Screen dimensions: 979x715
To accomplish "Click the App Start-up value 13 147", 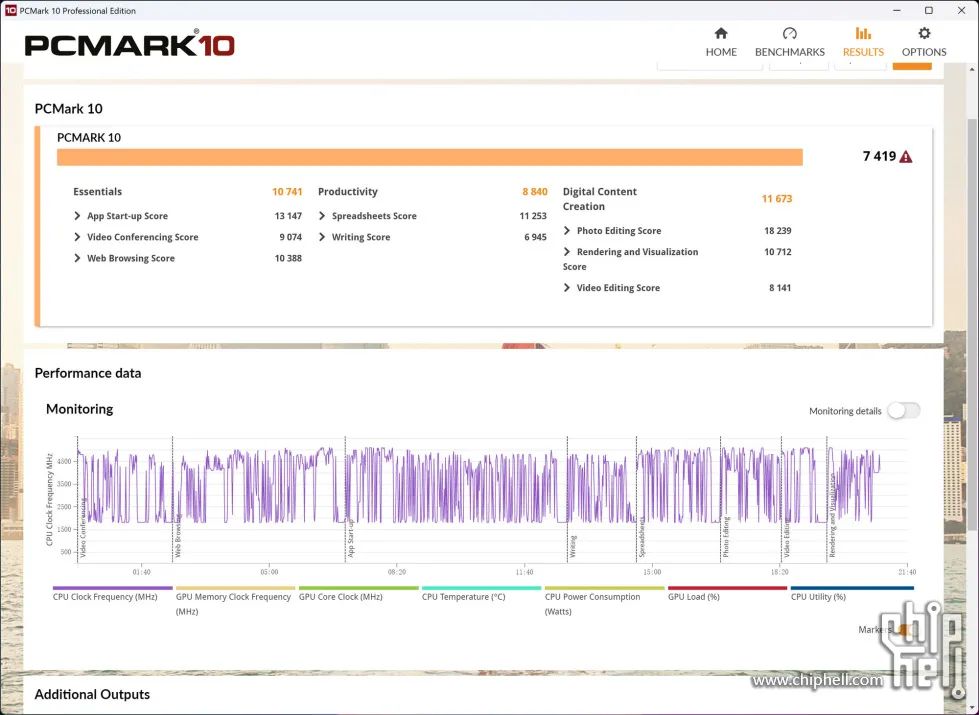I will pyautogui.click(x=288, y=216).
